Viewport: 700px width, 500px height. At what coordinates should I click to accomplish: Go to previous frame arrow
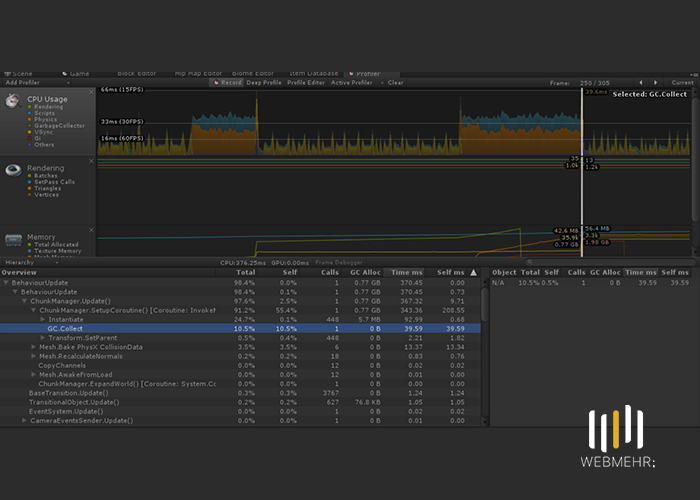click(641, 83)
